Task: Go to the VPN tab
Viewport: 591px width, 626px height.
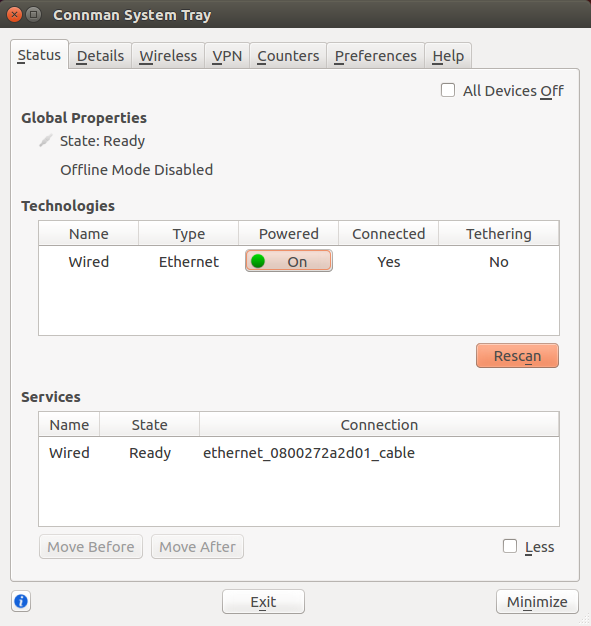Action: (x=227, y=56)
